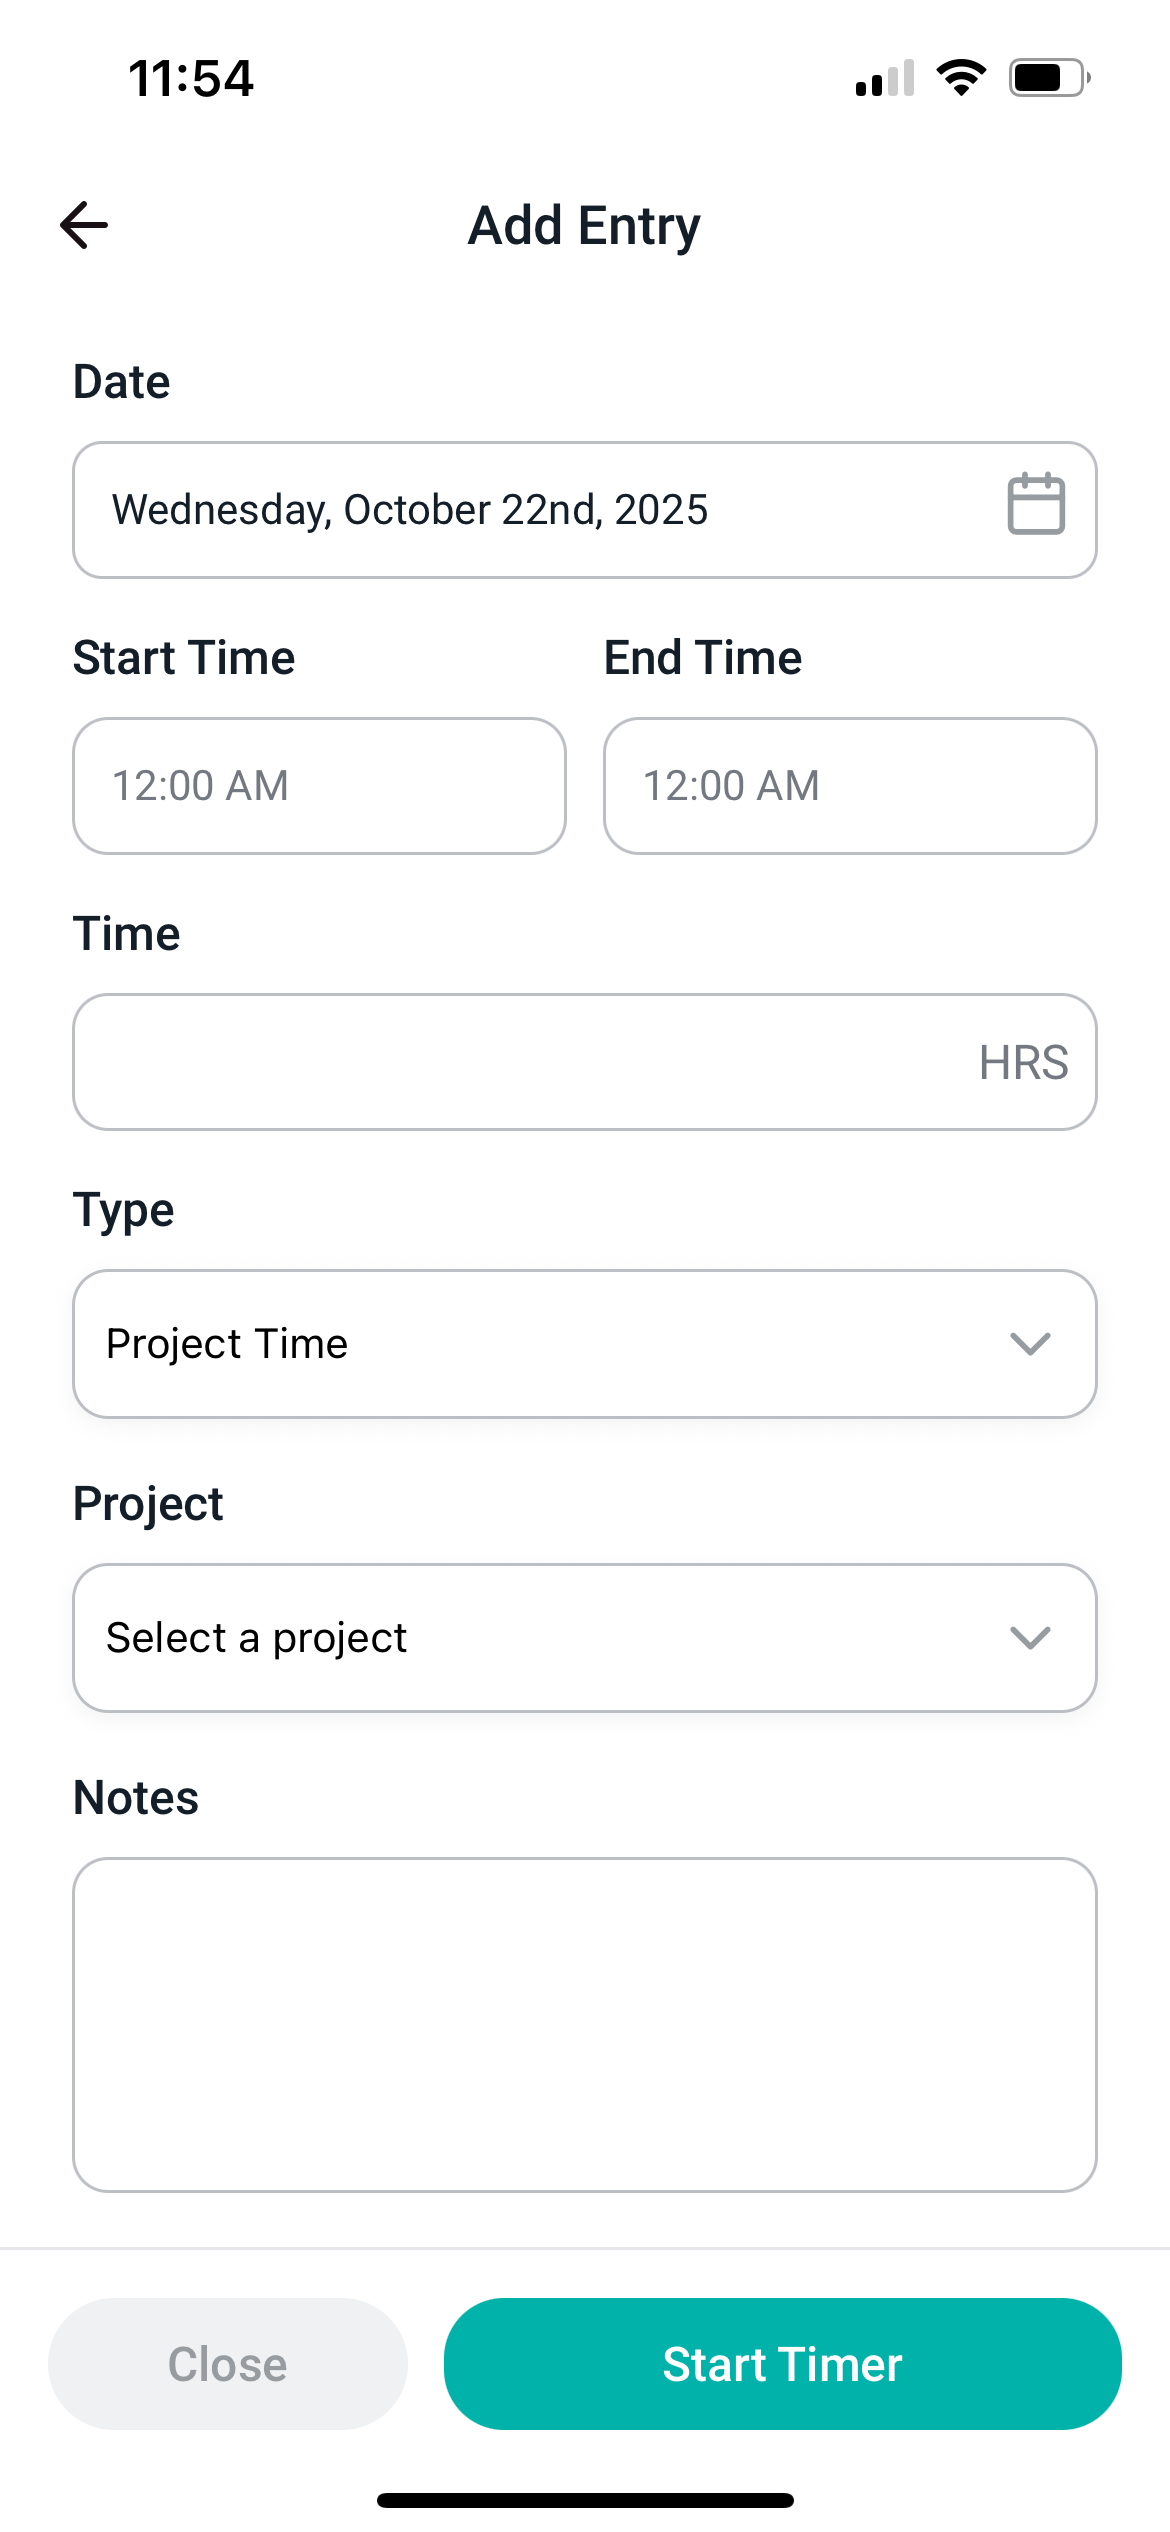The width and height of the screenshot is (1170, 2532).
Task: Tap the Add Entry page title
Action: pos(585,226)
